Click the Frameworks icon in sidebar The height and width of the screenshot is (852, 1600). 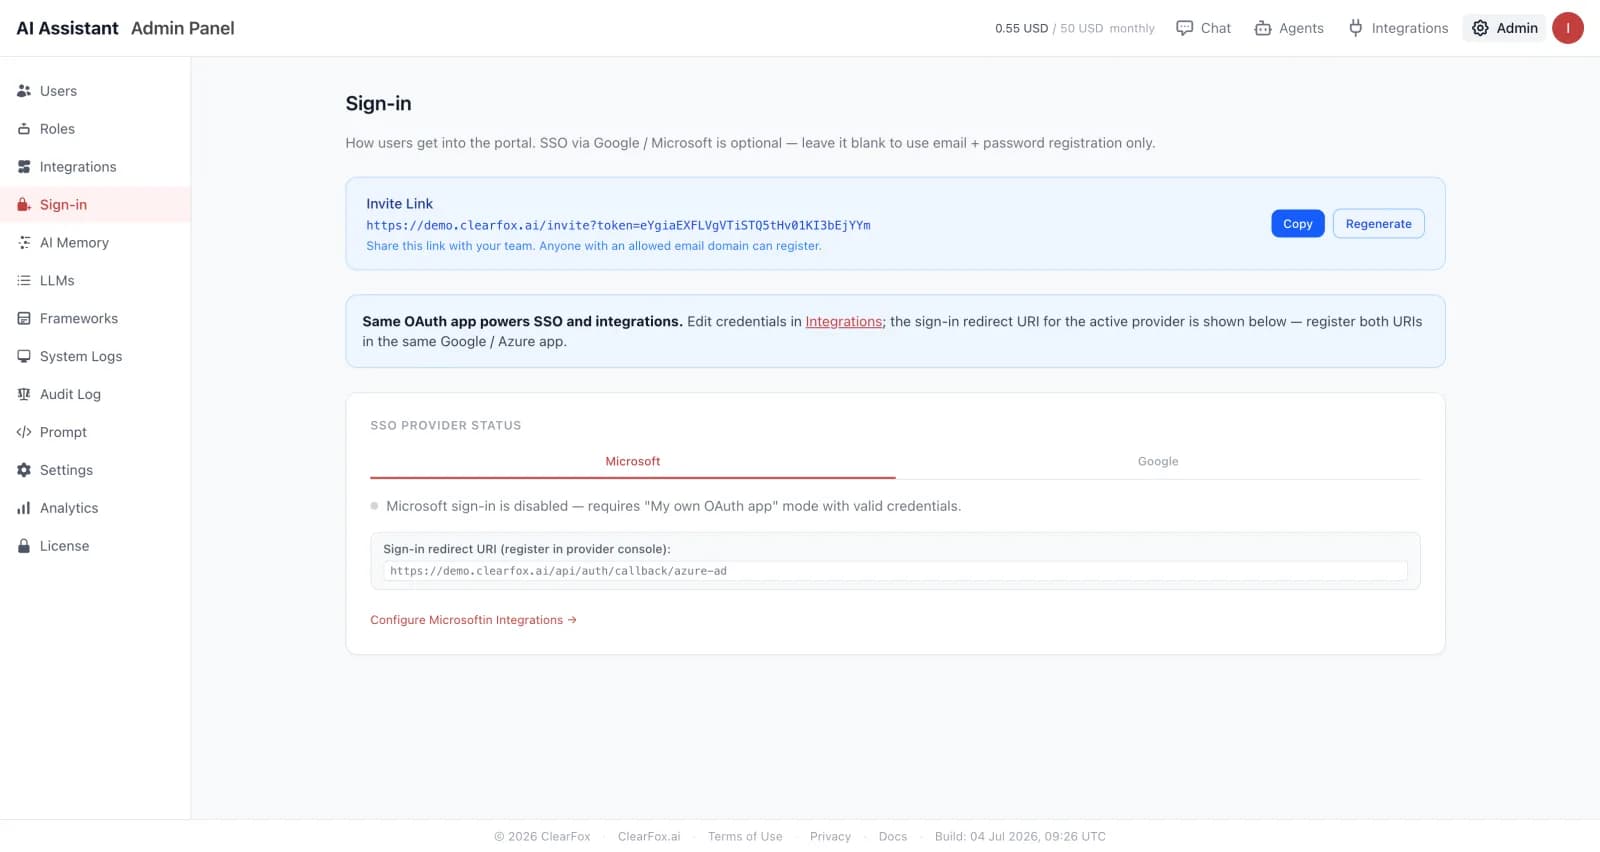24,319
